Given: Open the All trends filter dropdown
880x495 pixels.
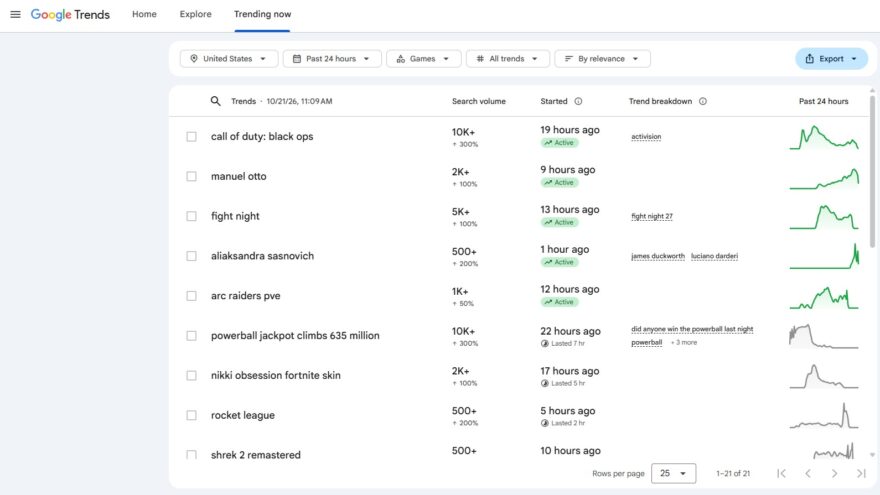Looking at the screenshot, I should pos(508,58).
